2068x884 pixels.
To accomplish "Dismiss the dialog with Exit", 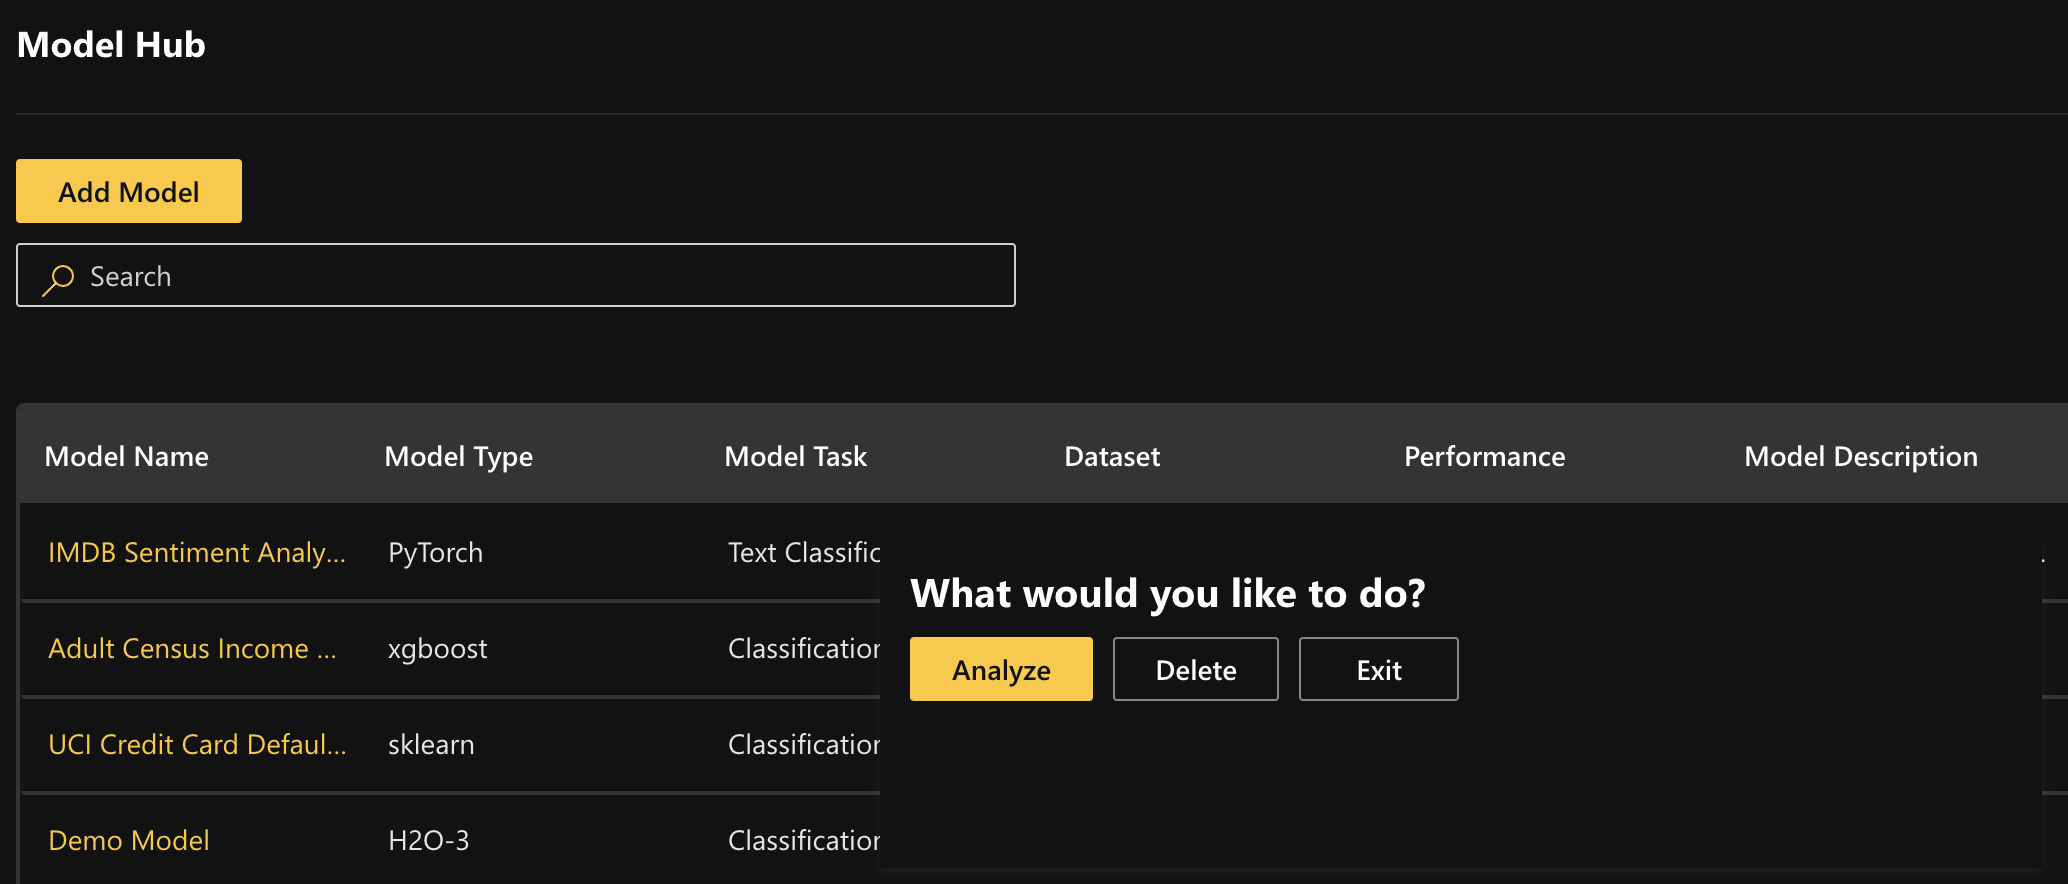I will (x=1378, y=670).
